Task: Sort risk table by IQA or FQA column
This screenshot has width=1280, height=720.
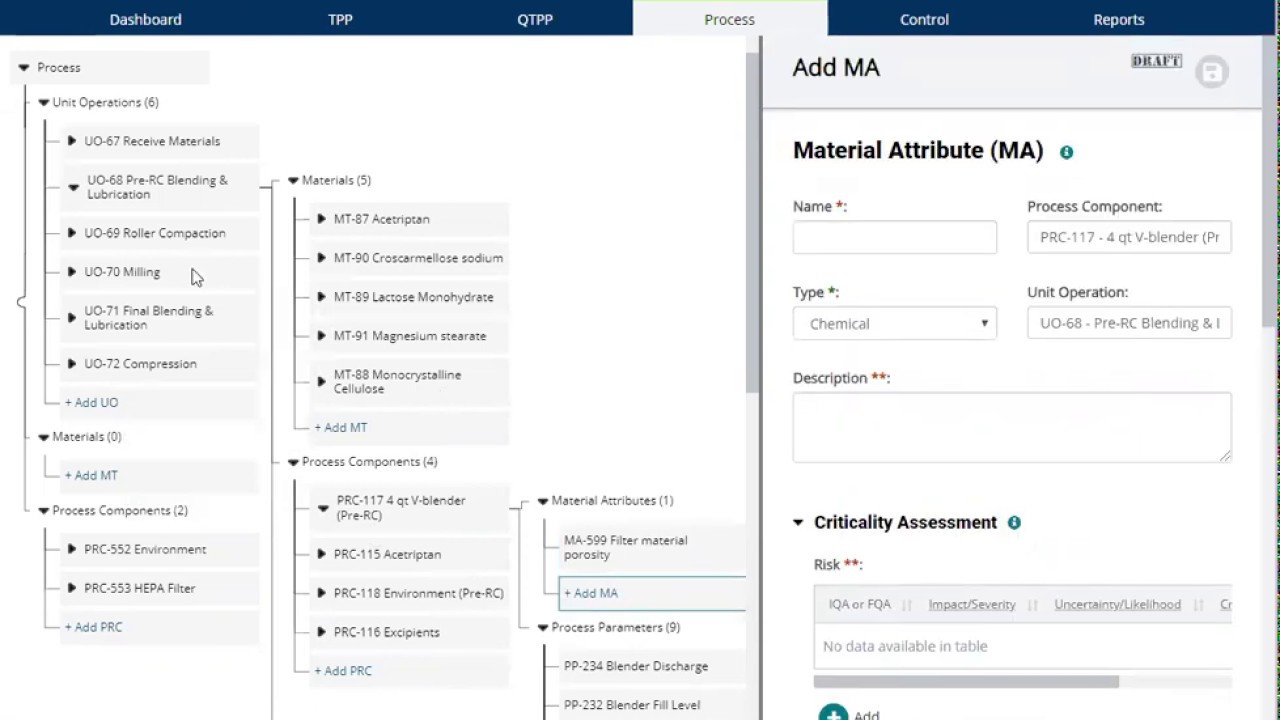Action: [860, 605]
